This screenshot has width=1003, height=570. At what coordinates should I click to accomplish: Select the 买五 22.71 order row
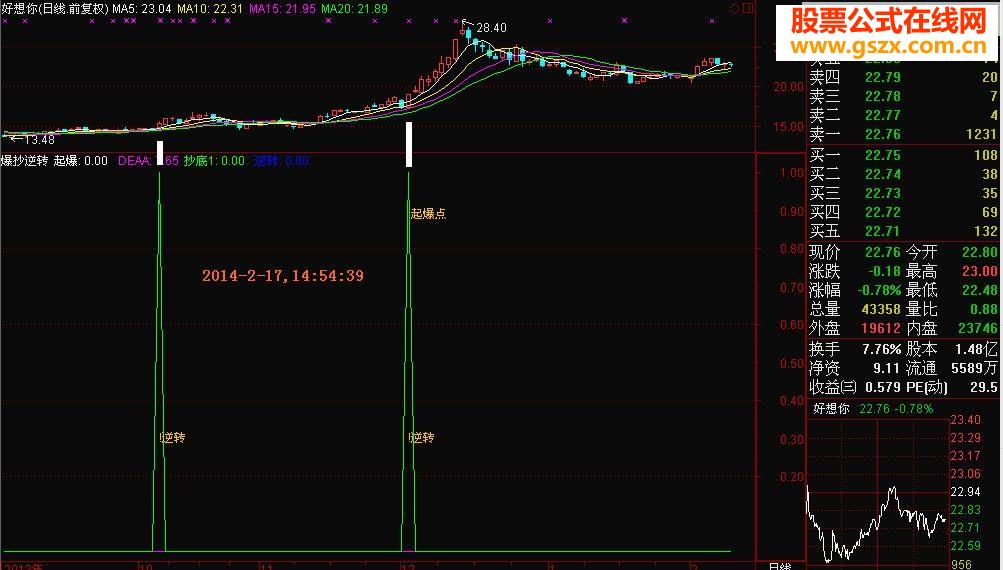(903, 232)
